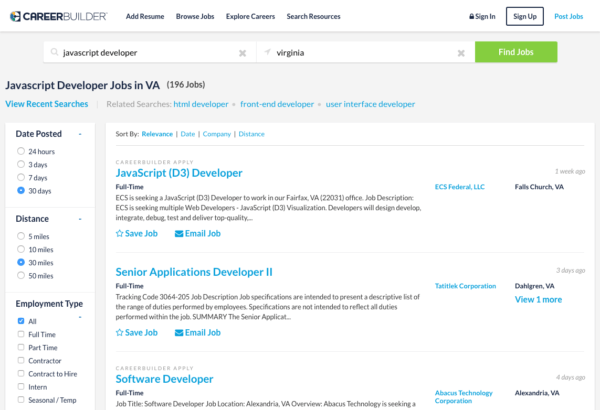Clear the virginia location field

pyautogui.click(x=461, y=53)
